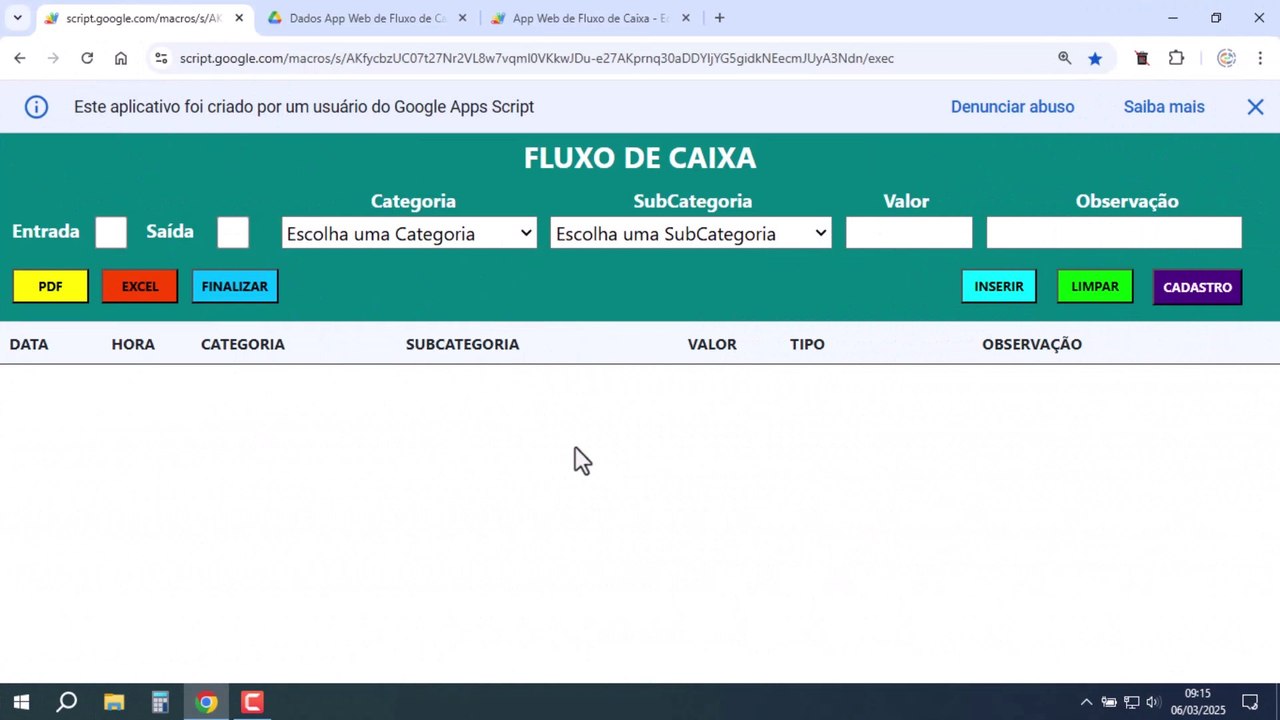Open the Categoria dropdown
The width and height of the screenshot is (1280, 720).
[409, 233]
